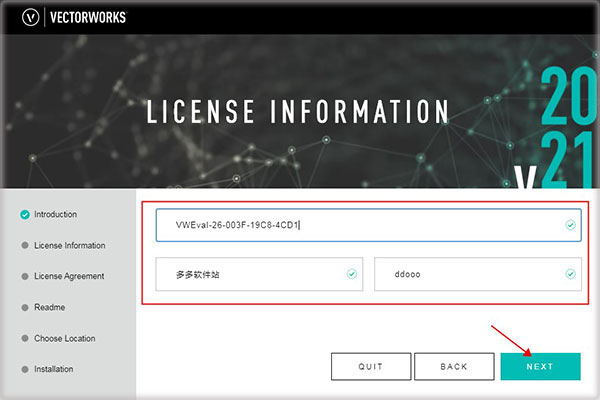600x400 pixels.
Task: Click the VECTORWORKS title text
Action: pos(88,18)
